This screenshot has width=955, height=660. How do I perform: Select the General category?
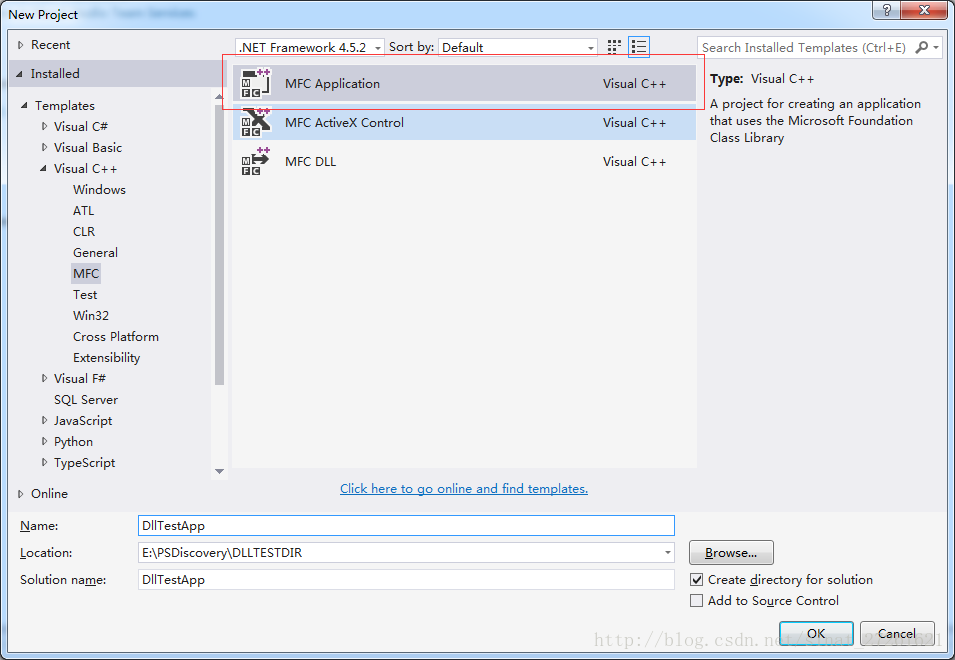coord(95,253)
